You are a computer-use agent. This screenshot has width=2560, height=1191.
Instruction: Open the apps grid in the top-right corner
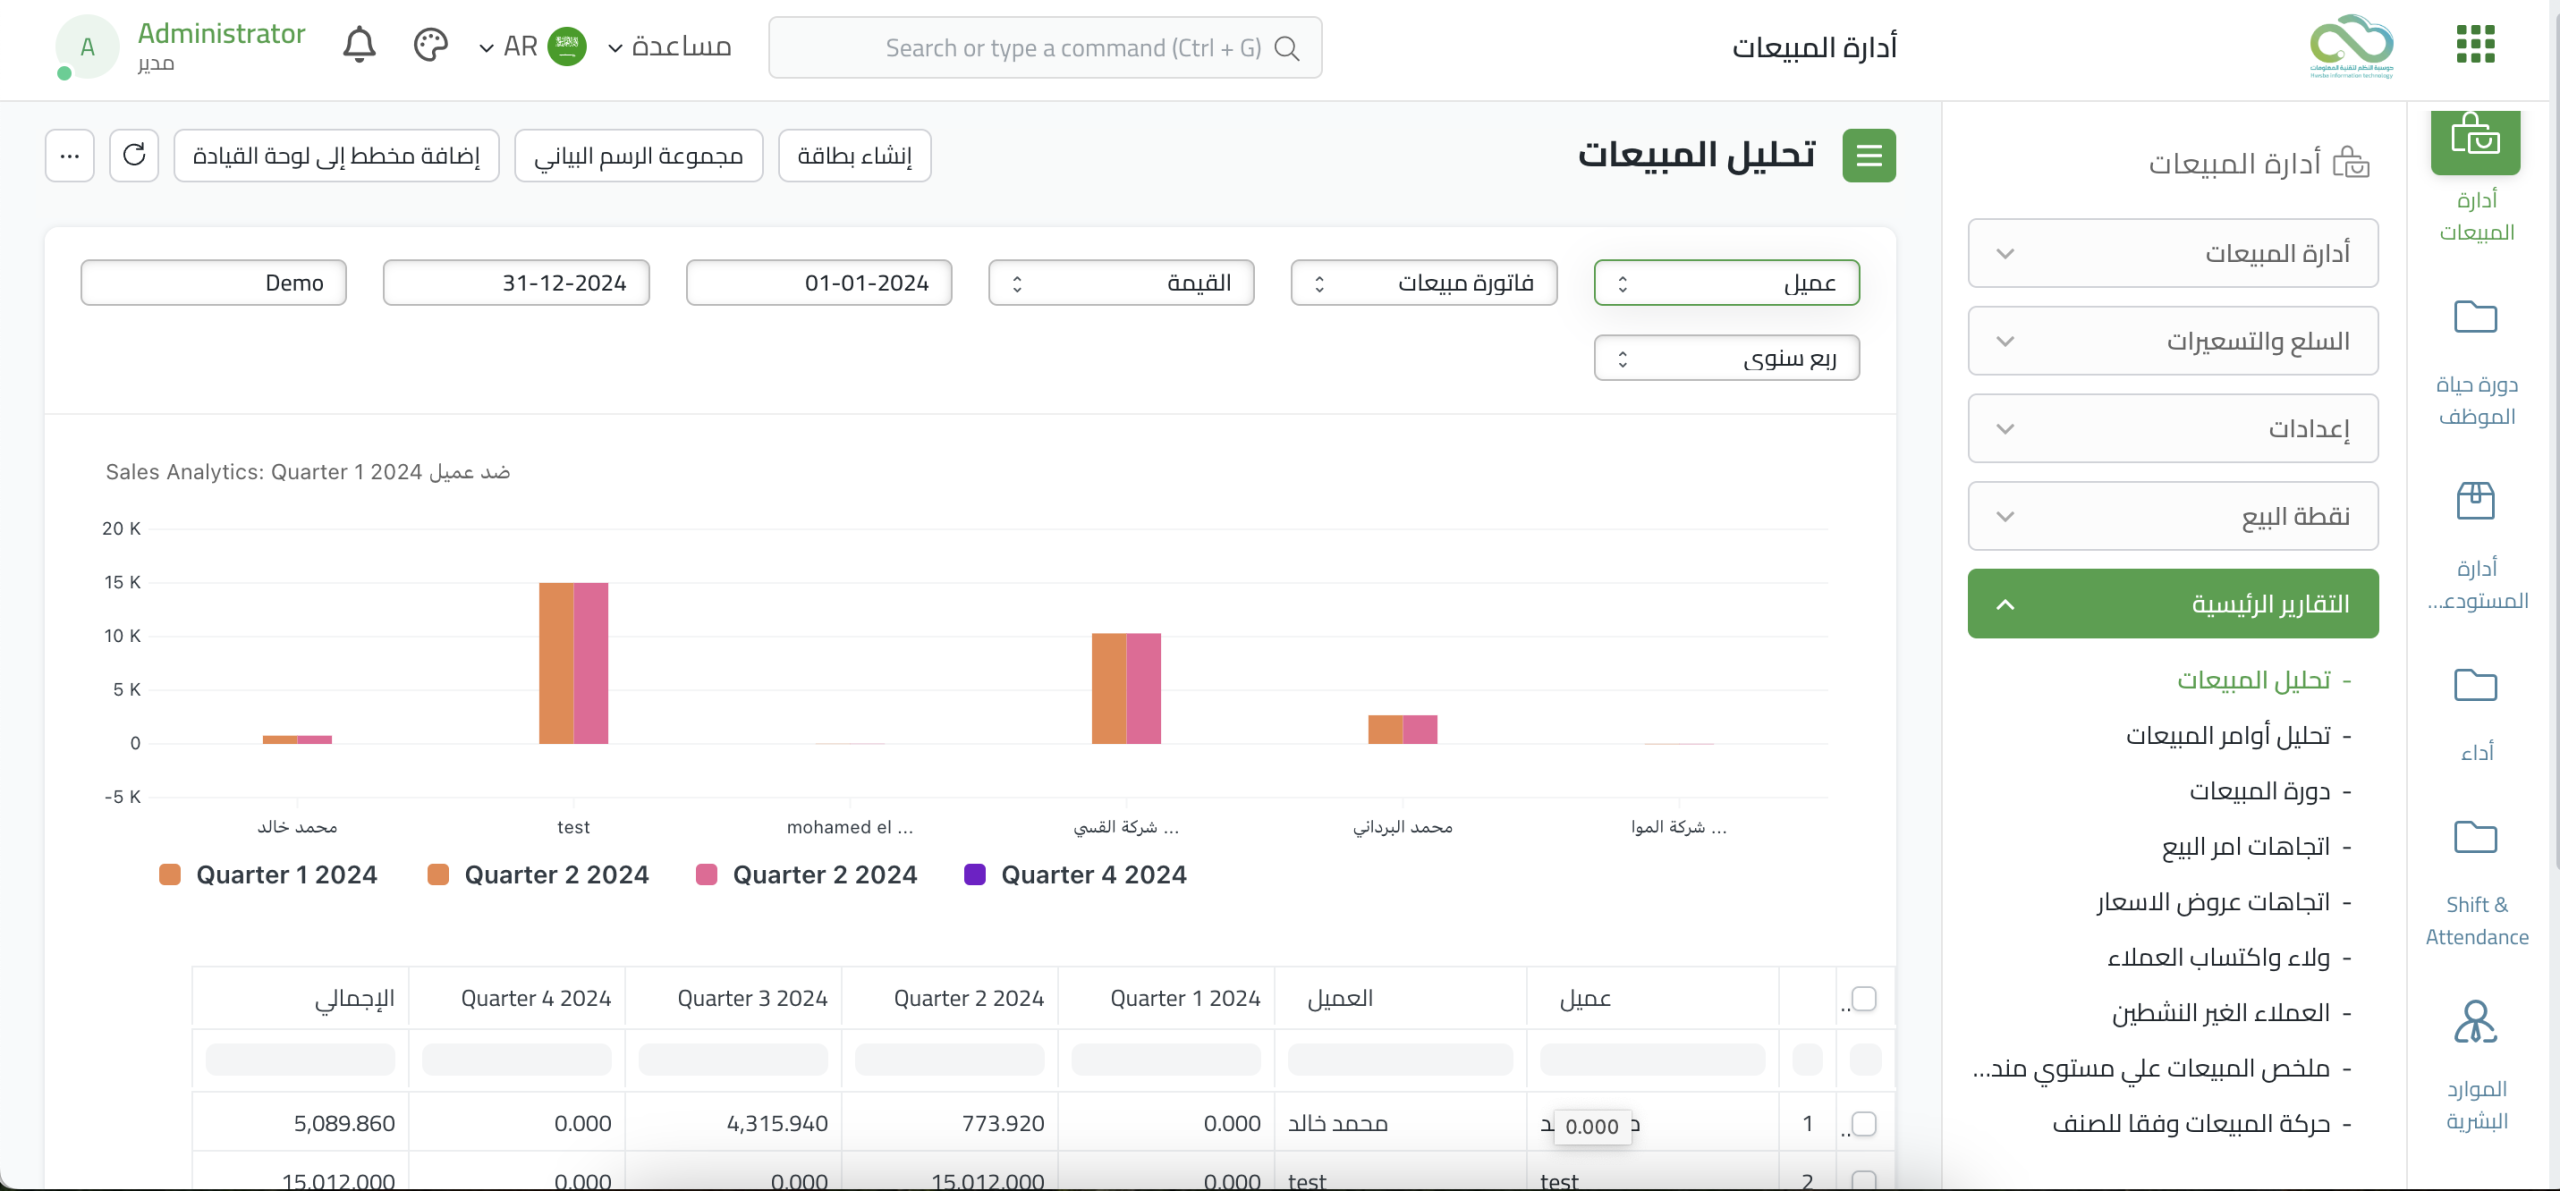click(x=2474, y=45)
